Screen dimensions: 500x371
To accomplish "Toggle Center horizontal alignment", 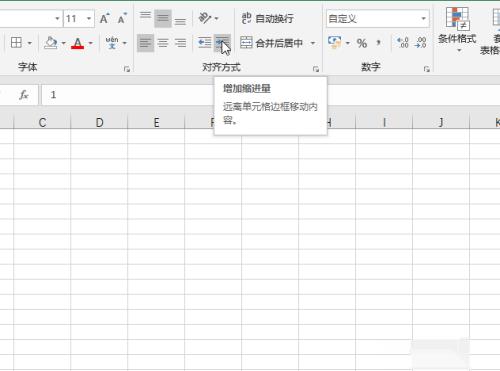I will pos(163,43).
